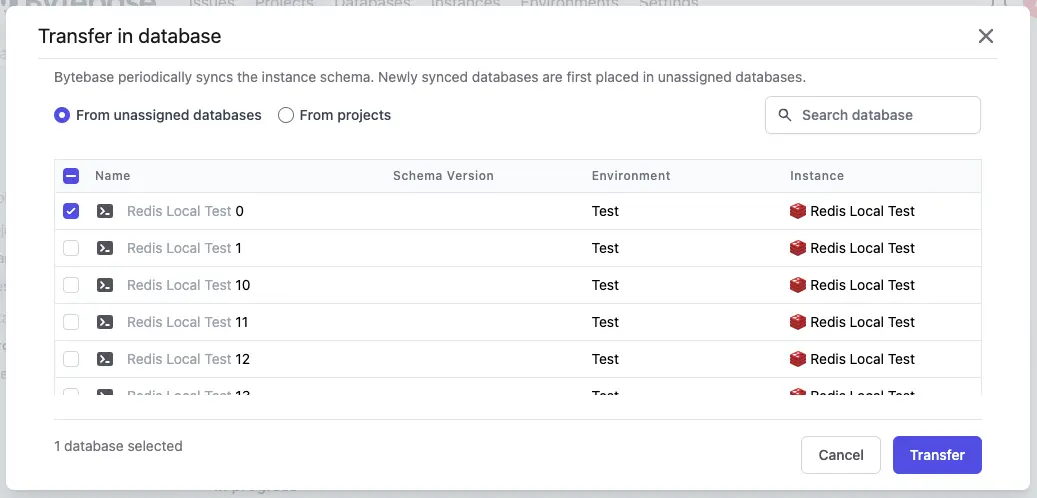Click the Redis Local Test 1 database name
The image size is (1037, 498).
[x=185, y=248]
